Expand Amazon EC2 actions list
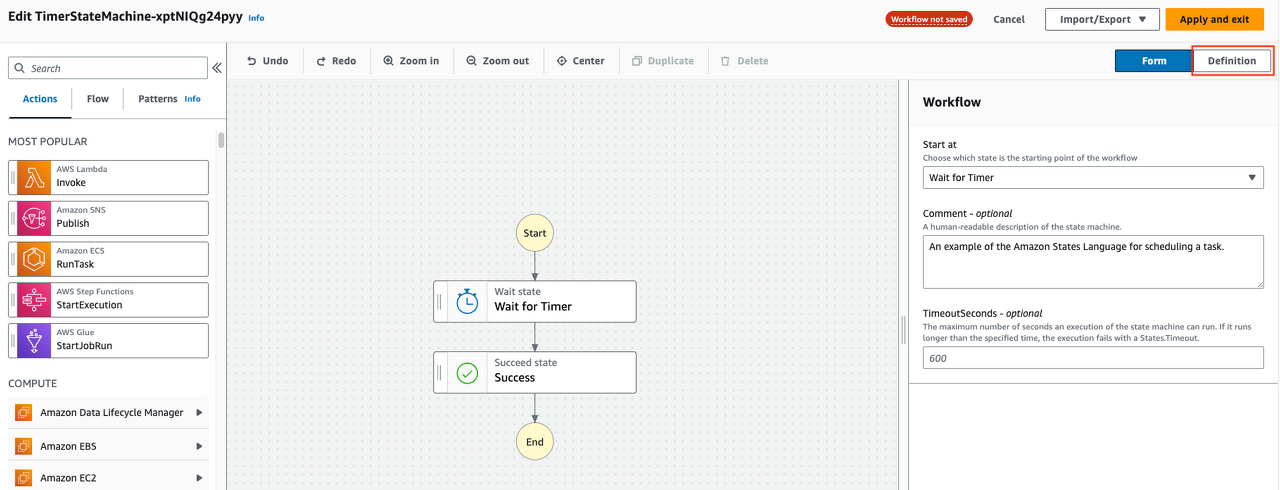This screenshot has height=490, width=1280. (200, 478)
